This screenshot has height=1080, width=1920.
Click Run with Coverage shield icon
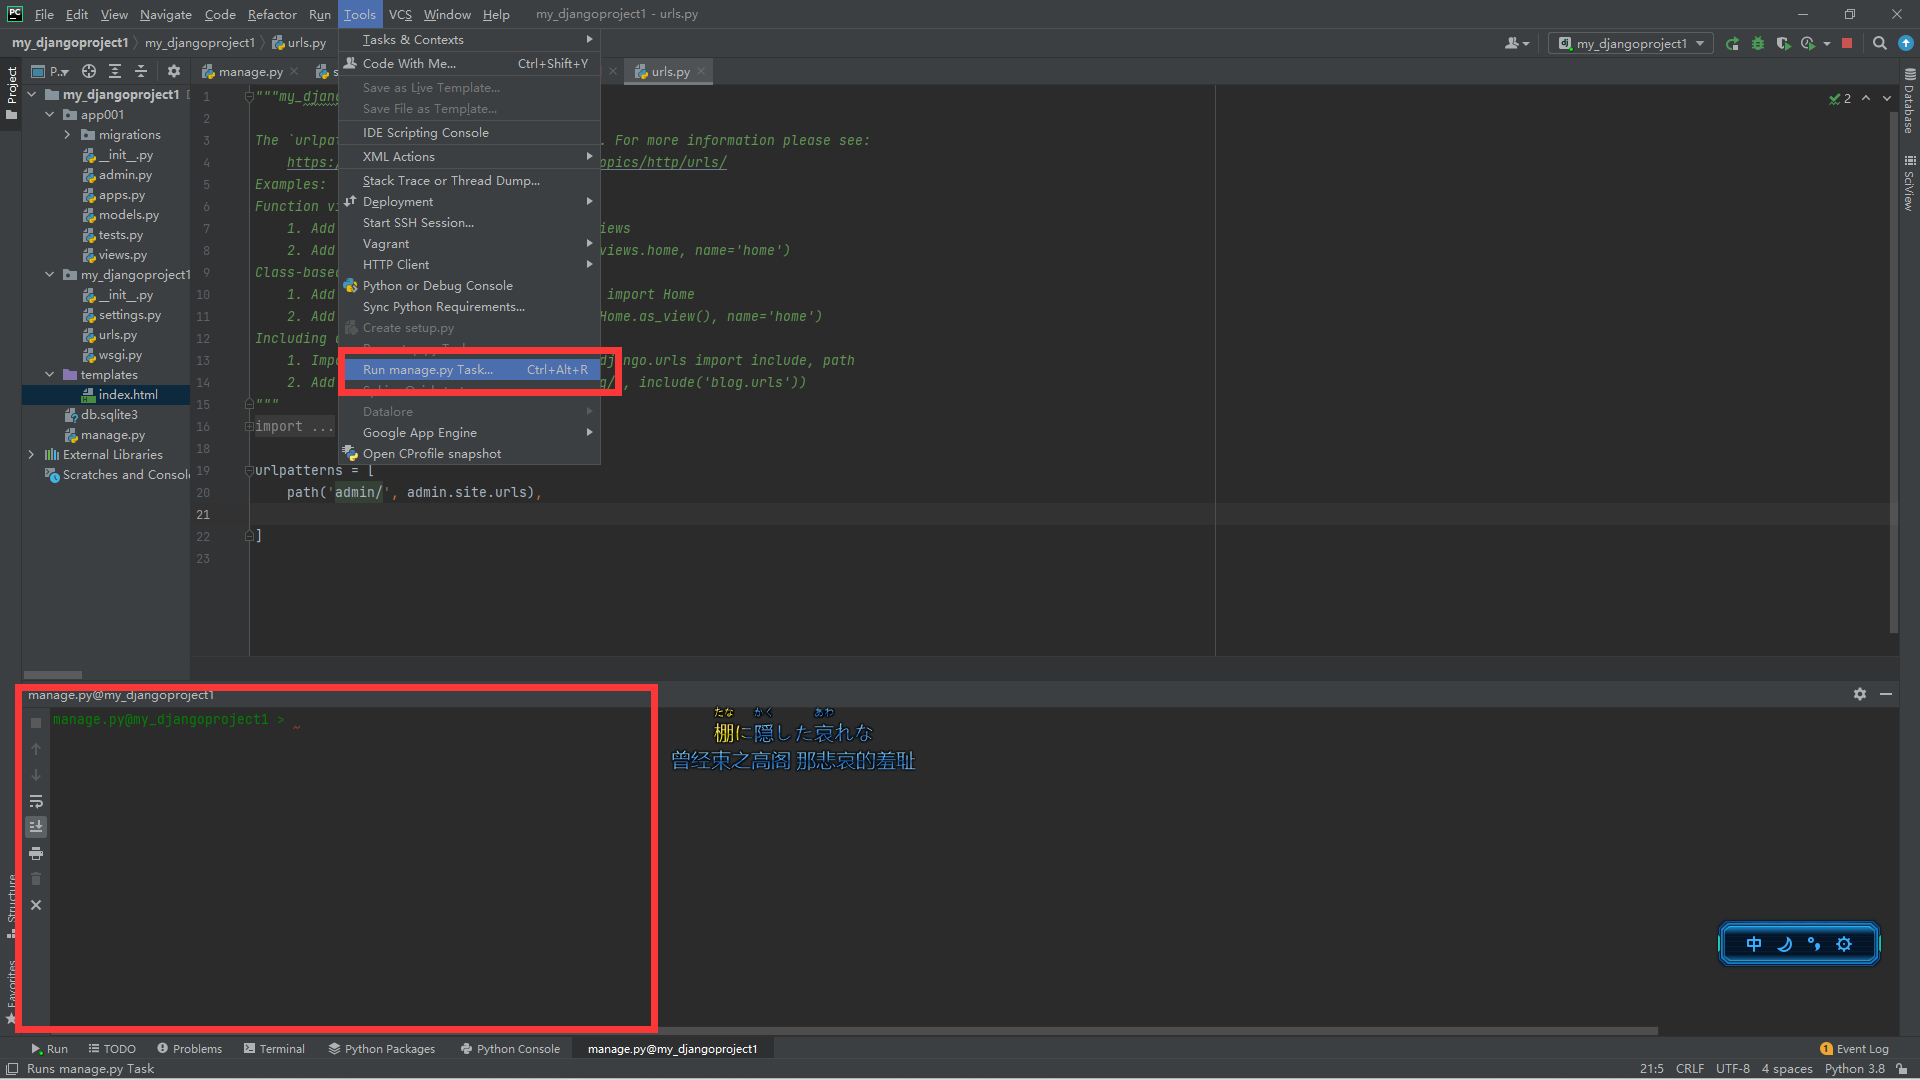coord(1782,43)
